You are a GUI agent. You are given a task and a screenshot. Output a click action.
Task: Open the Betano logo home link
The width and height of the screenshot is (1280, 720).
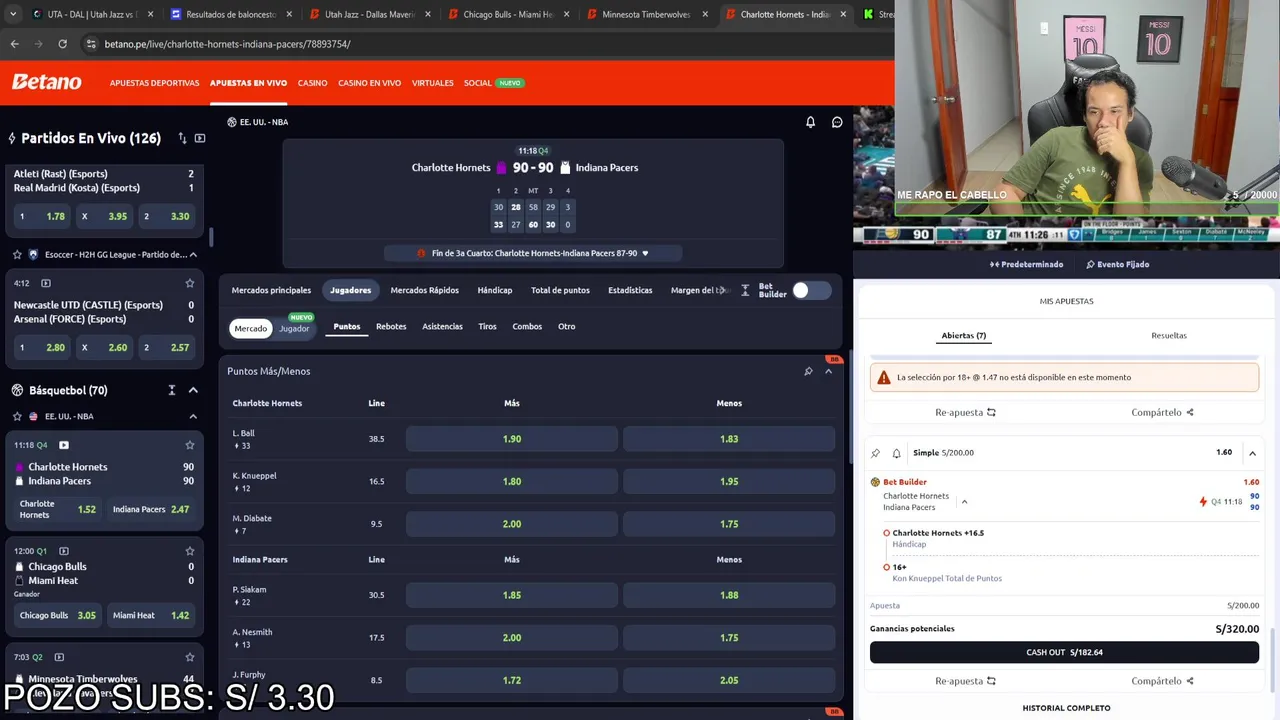tap(47, 82)
